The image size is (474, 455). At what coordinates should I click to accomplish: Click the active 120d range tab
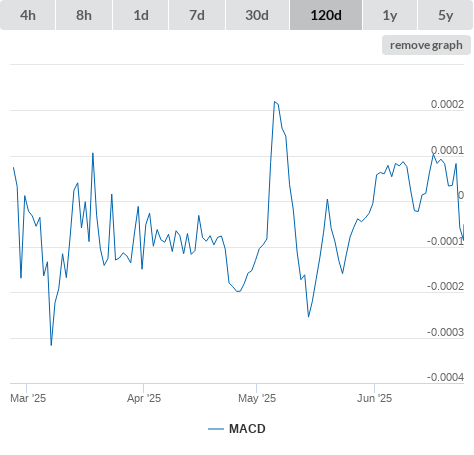click(x=326, y=15)
